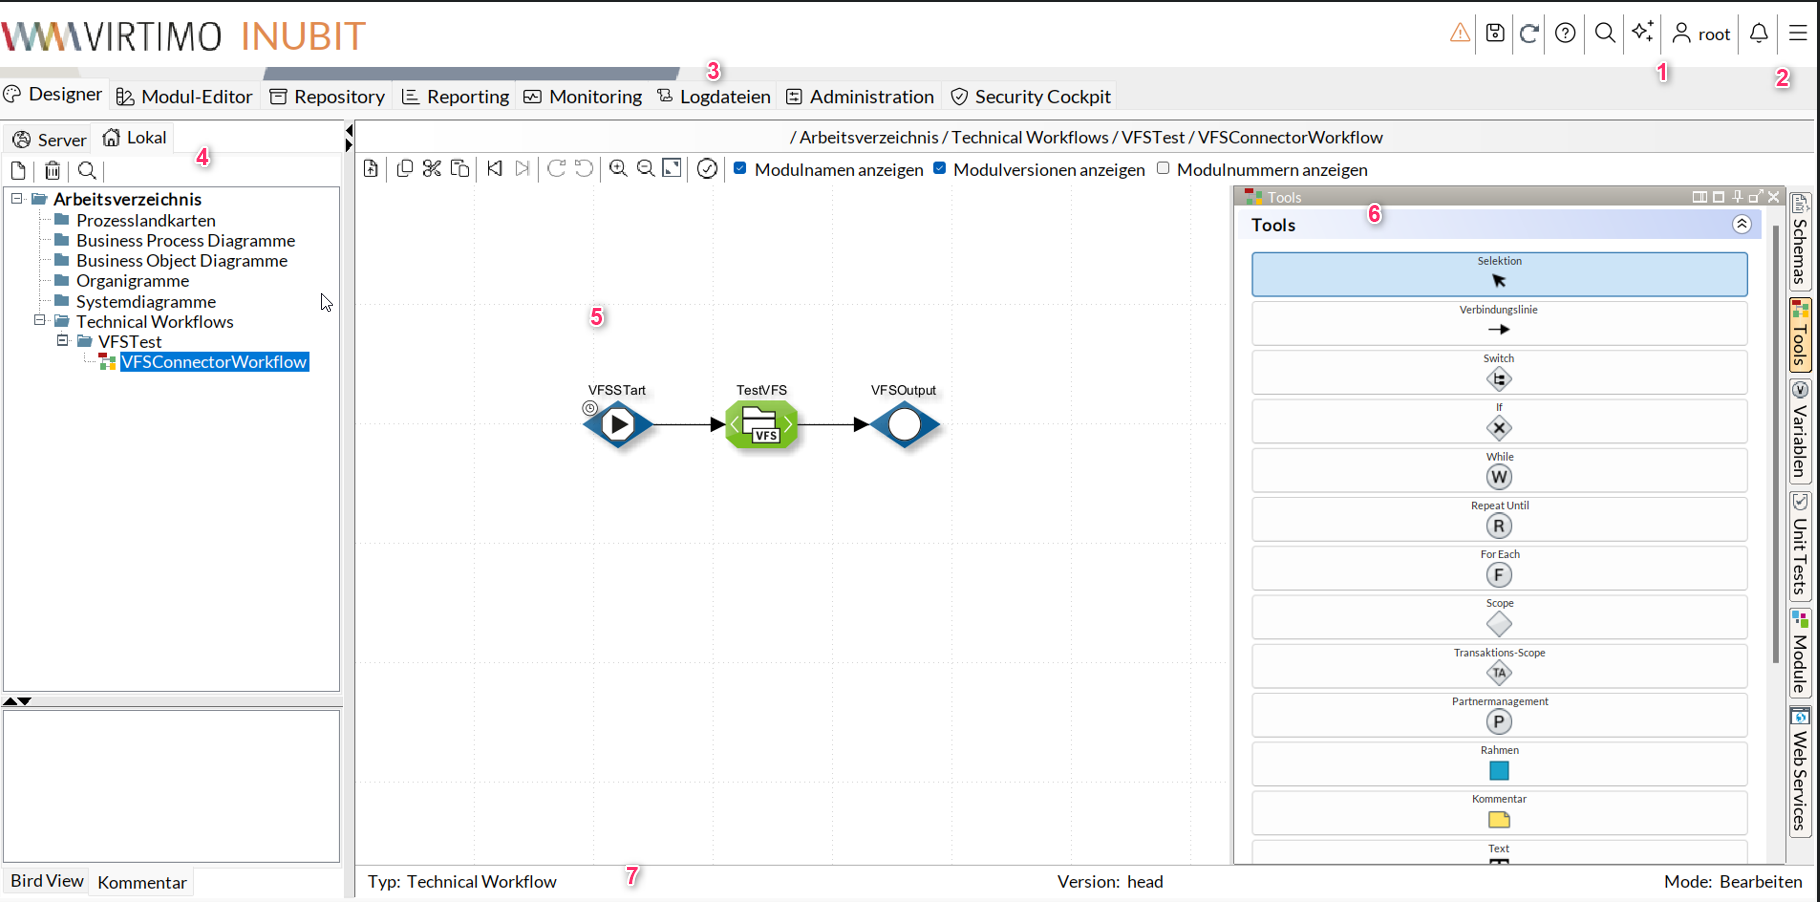
Task: Pick the Verbindungslinie connection tool
Action: pyautogui.click(x=1498, y=322)
